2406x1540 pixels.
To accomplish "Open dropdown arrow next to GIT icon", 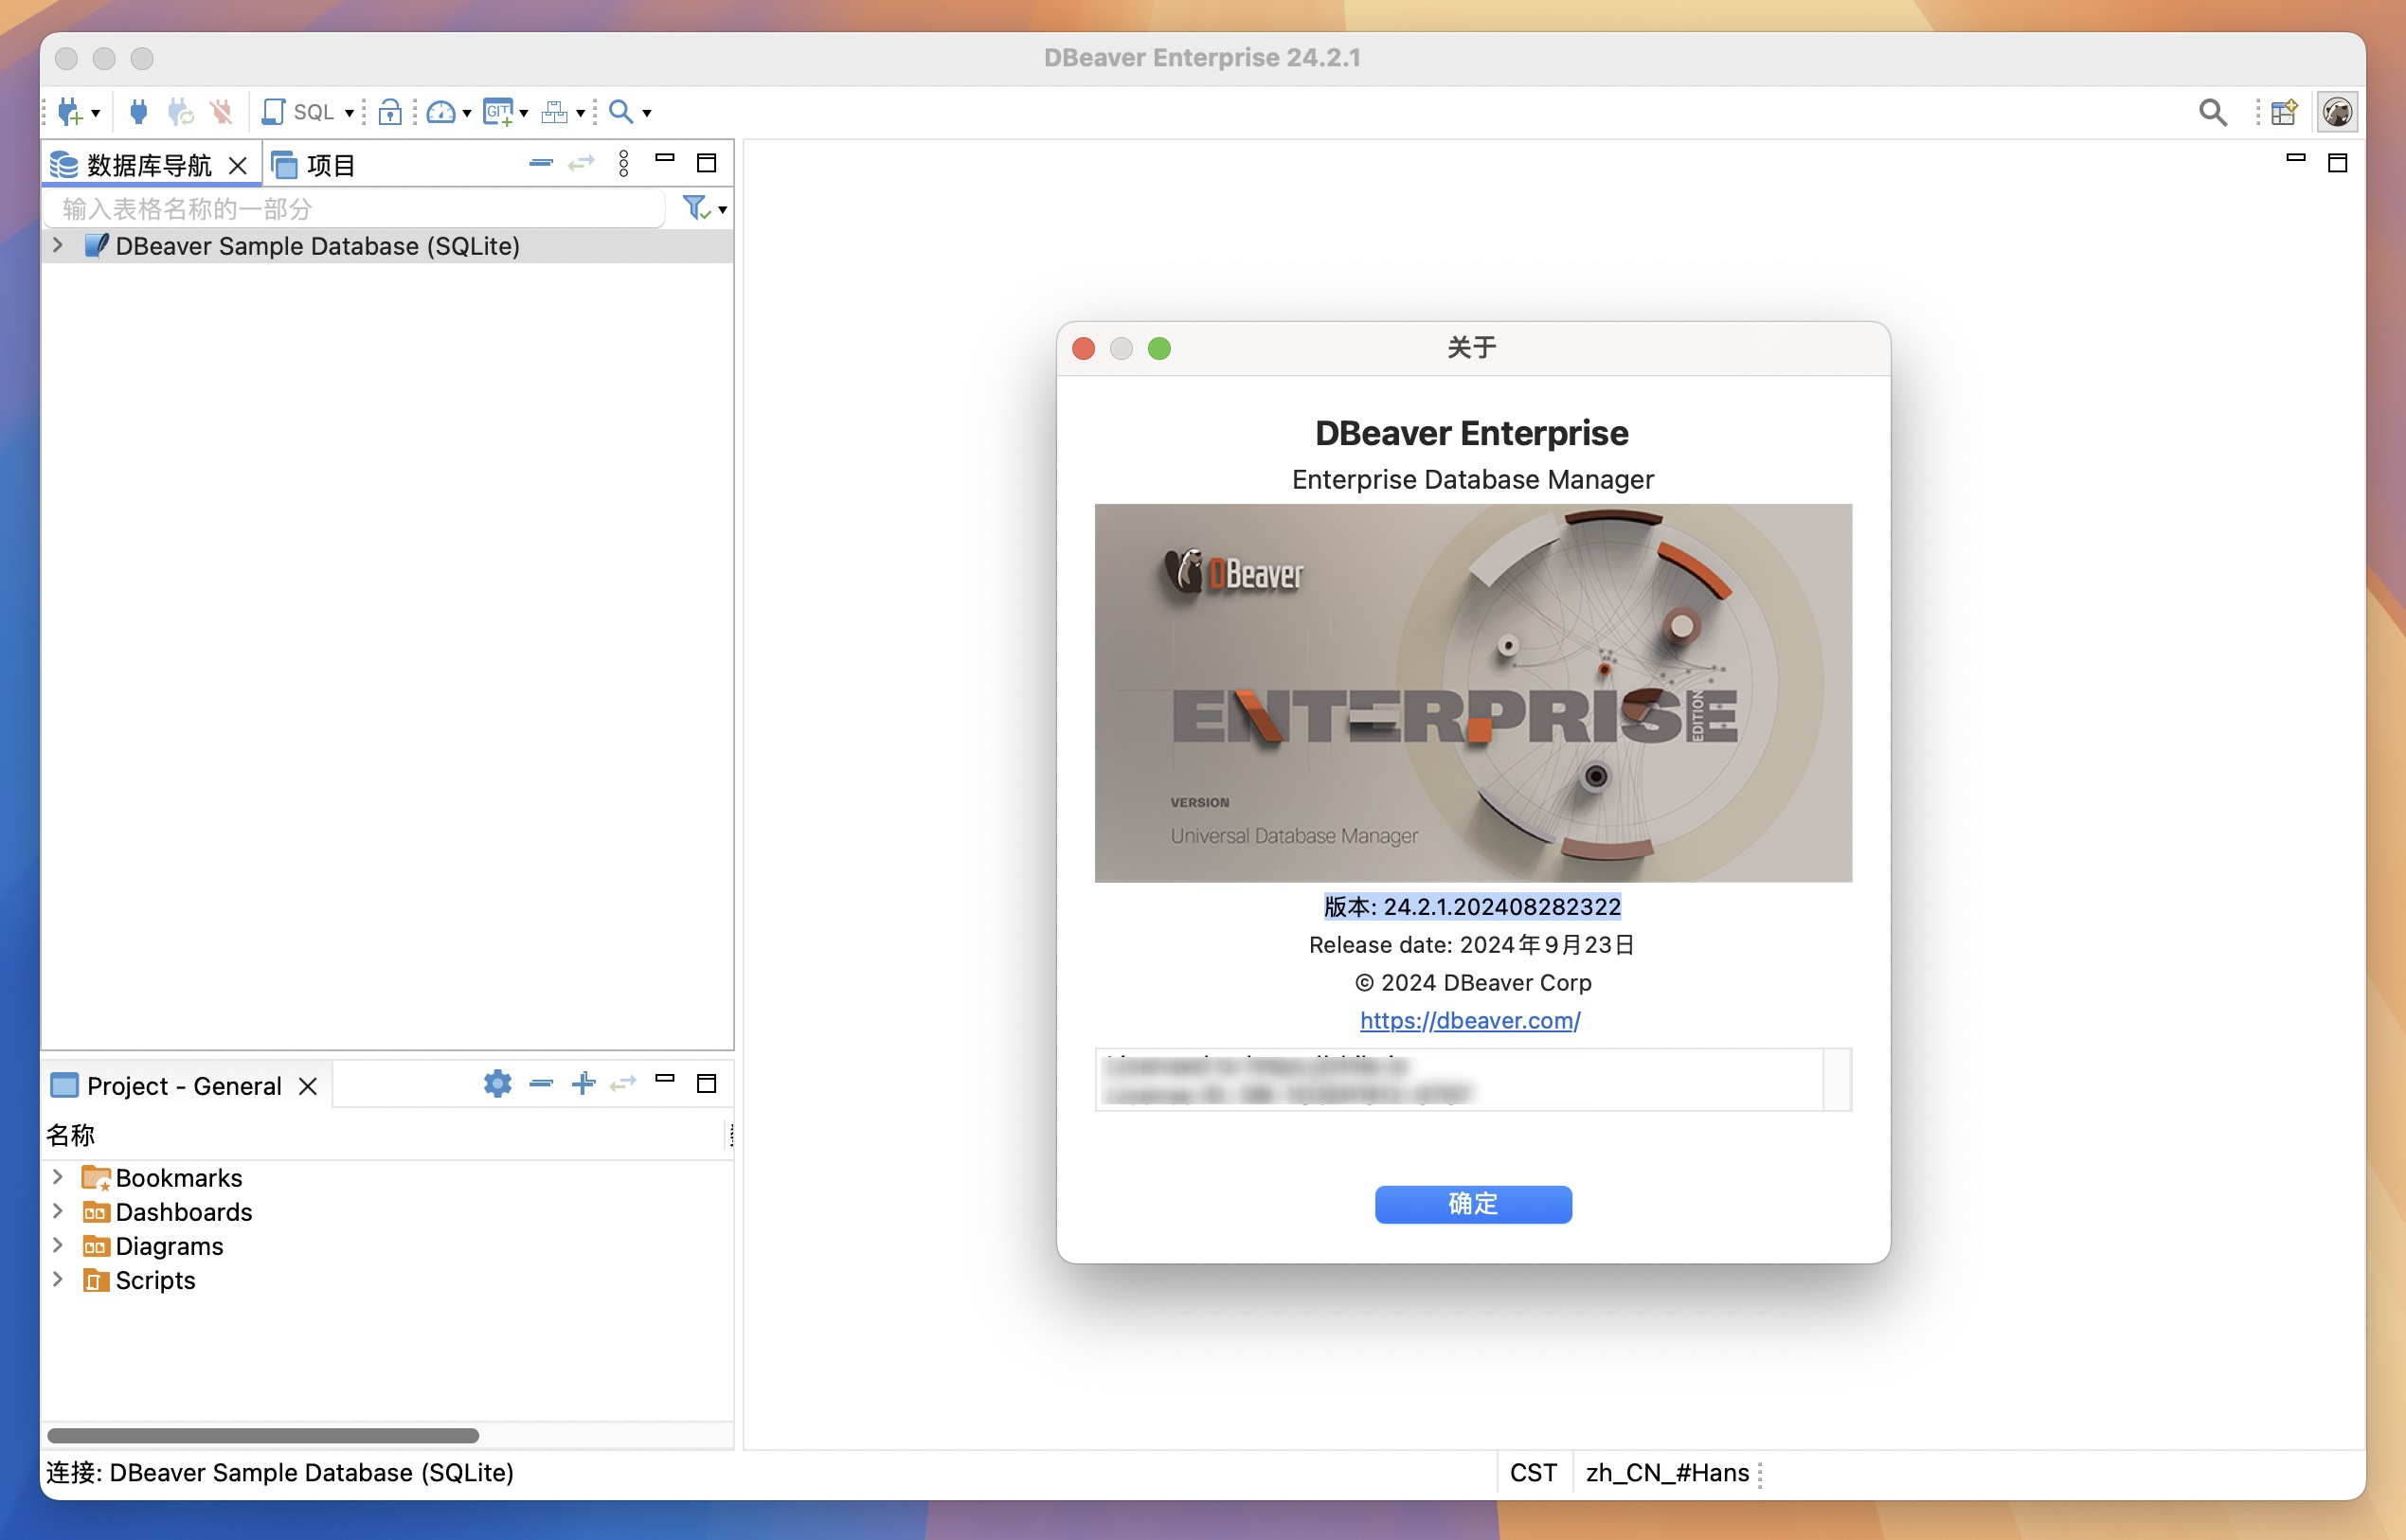I will click(x=524, y=113).
